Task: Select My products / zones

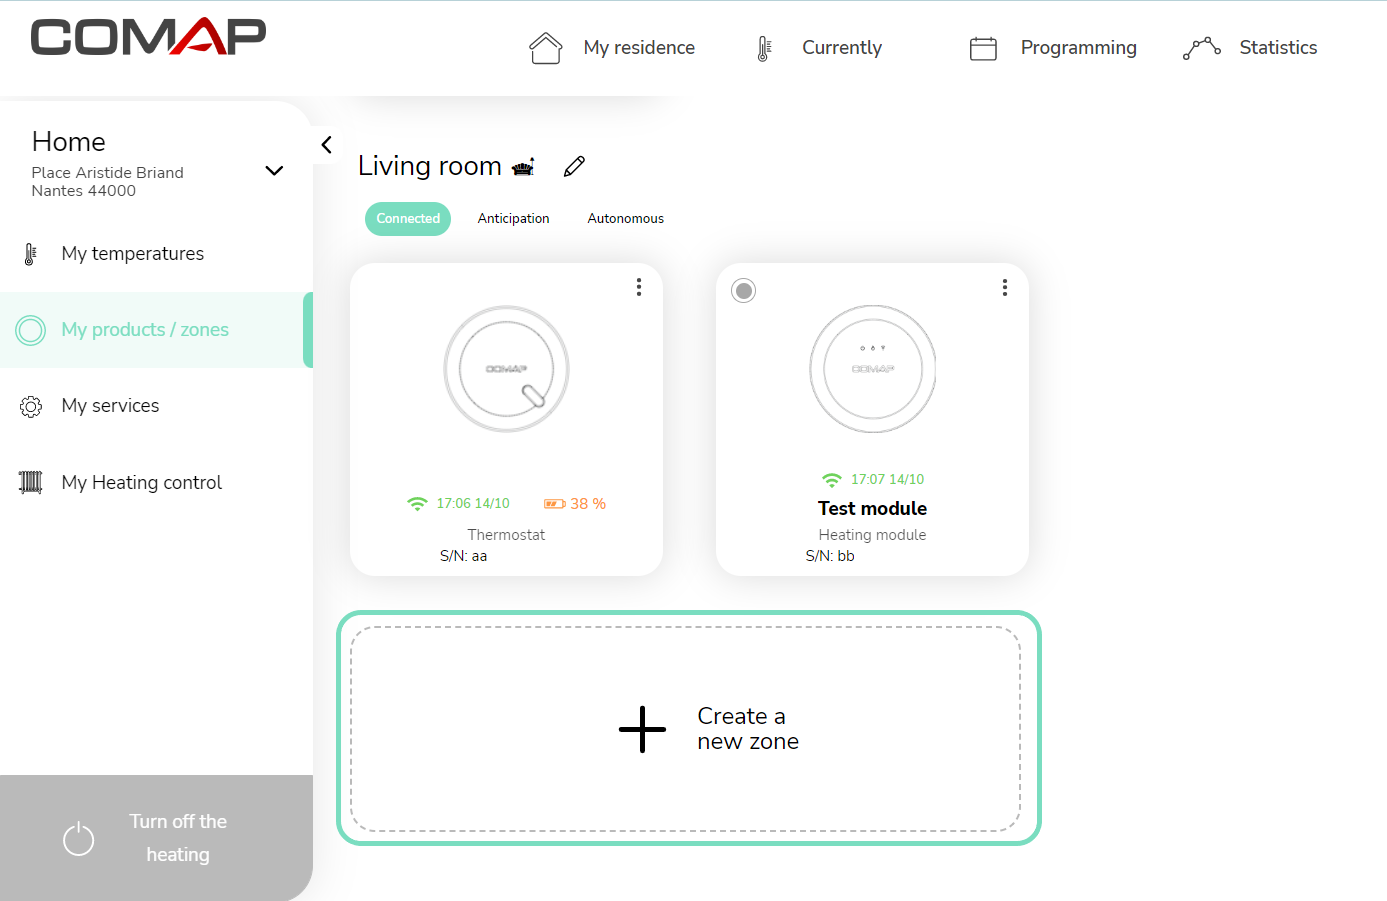Action: [x=145, y=330]
